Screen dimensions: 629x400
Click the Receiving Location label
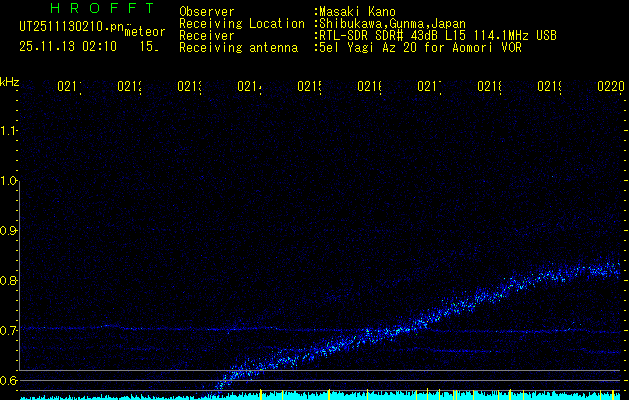242,24
